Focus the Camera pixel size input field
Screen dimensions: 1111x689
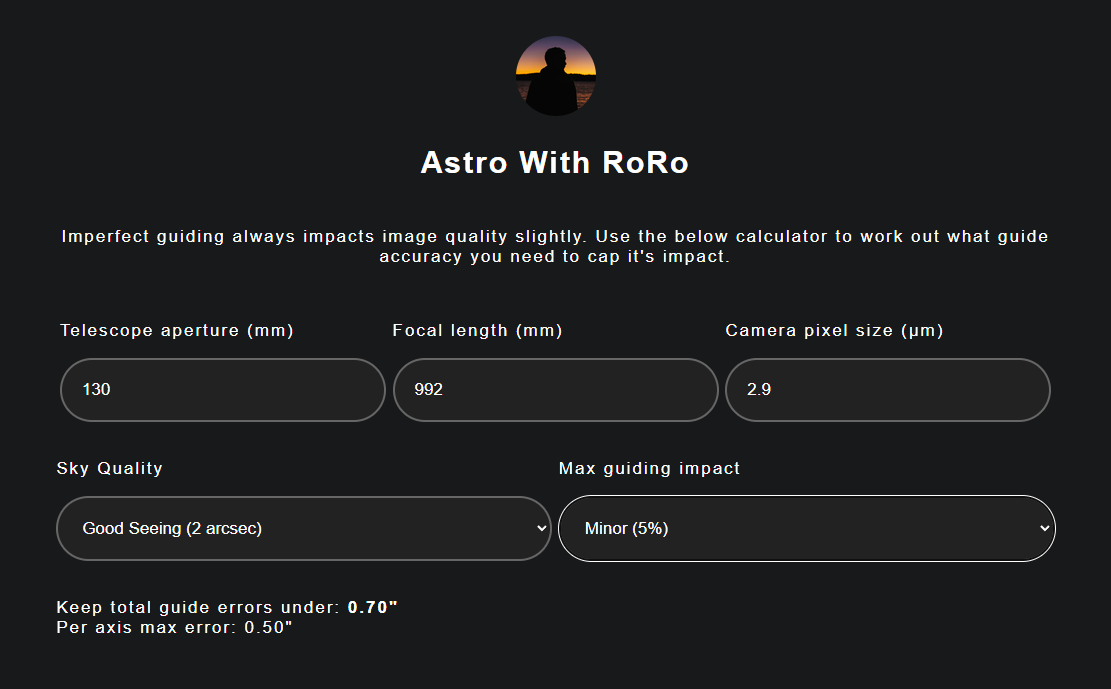888,390
